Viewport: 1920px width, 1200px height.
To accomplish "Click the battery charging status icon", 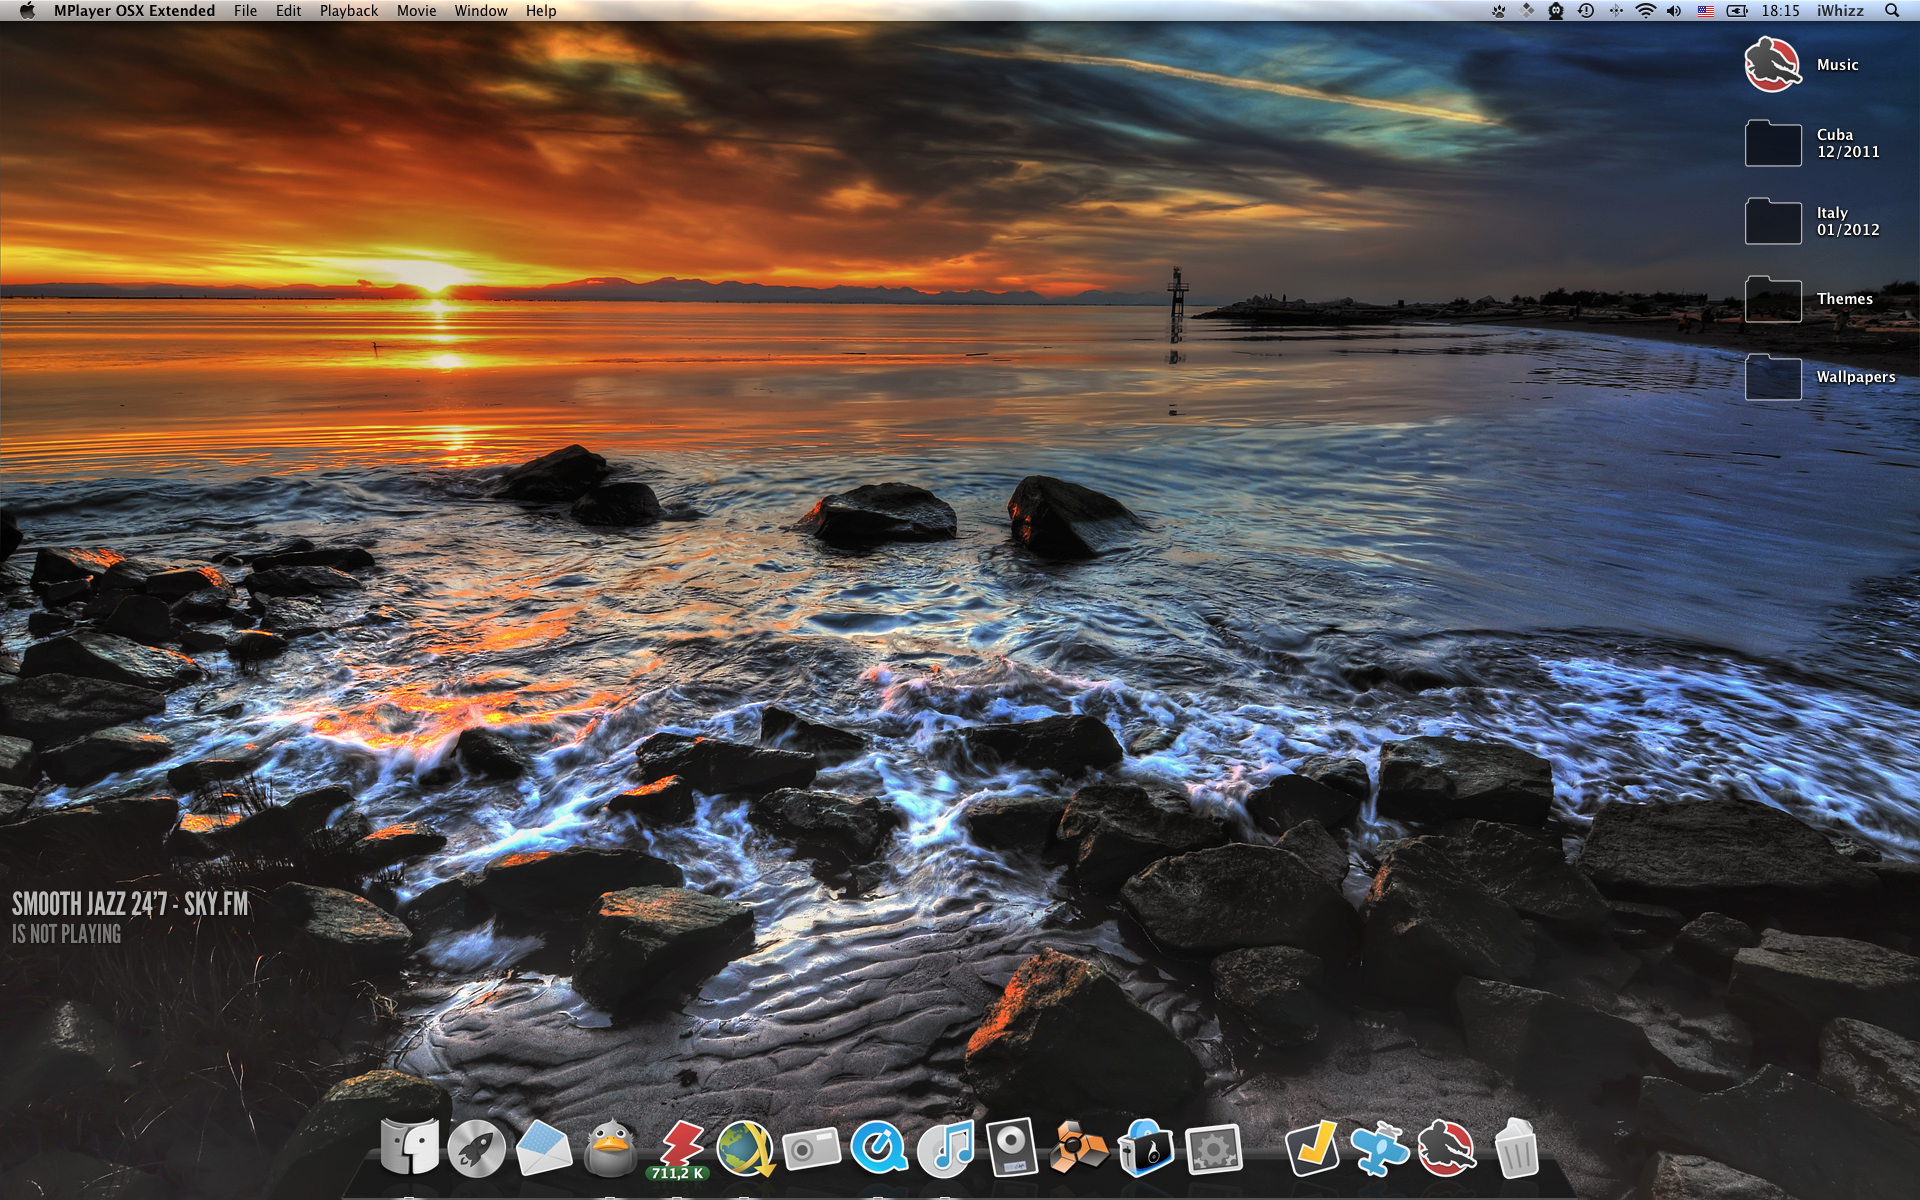I will (1738, 11).
